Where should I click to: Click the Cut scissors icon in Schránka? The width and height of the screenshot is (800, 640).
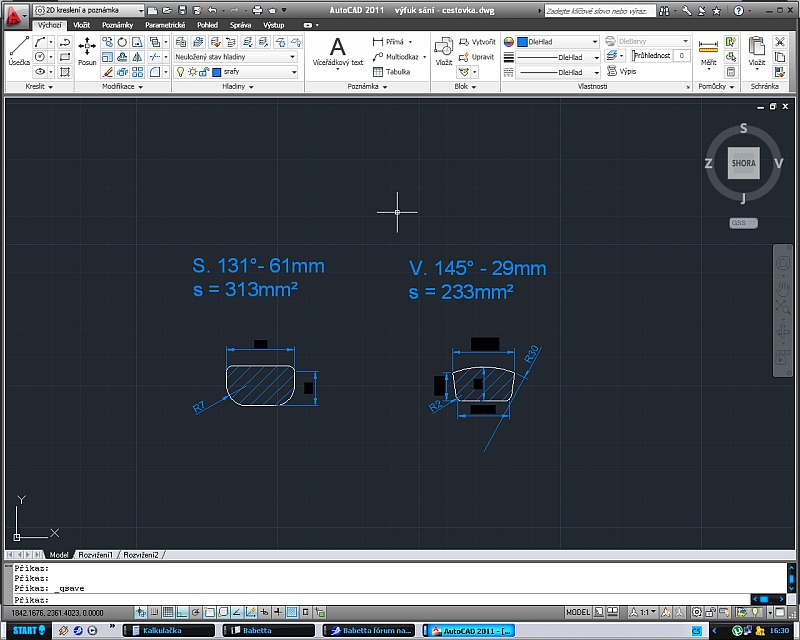779,42
